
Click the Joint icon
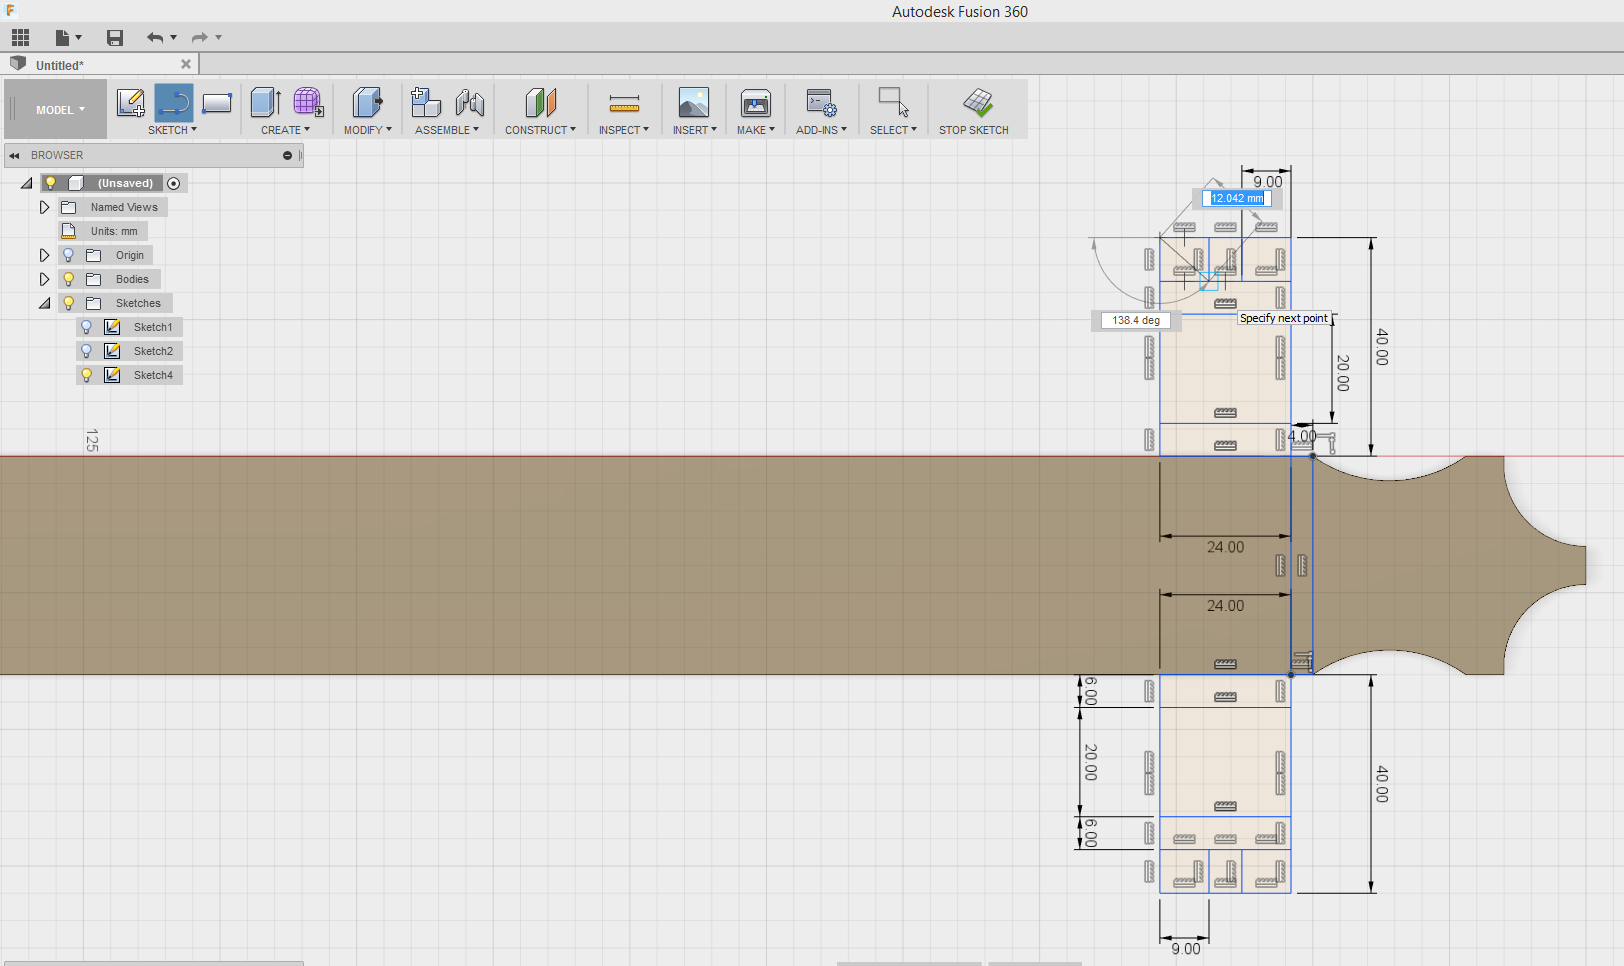click(x=469, y=102)
